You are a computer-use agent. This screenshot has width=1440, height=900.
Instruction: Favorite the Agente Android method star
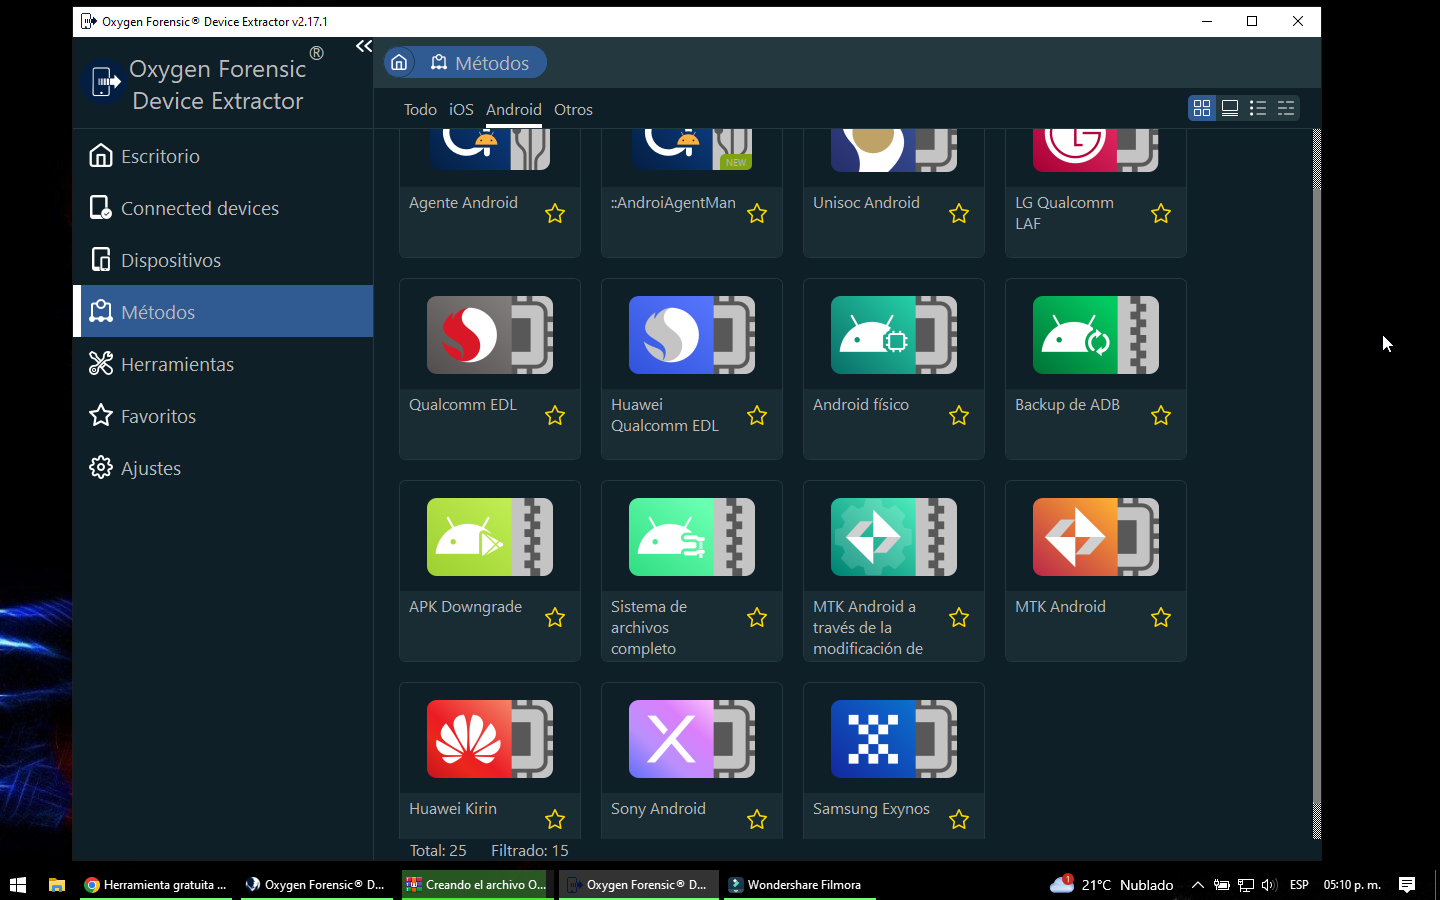[555, 214]
